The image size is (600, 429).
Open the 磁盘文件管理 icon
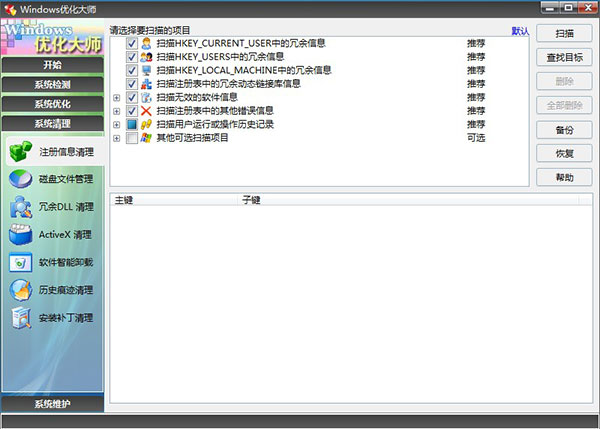(21, 180)
